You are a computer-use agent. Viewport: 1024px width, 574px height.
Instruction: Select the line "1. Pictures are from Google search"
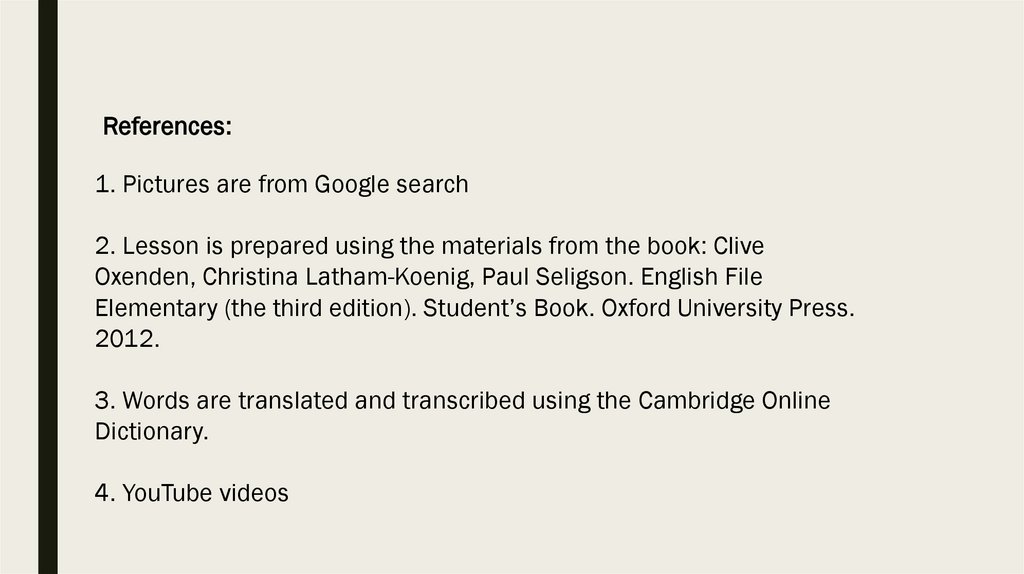281,185
